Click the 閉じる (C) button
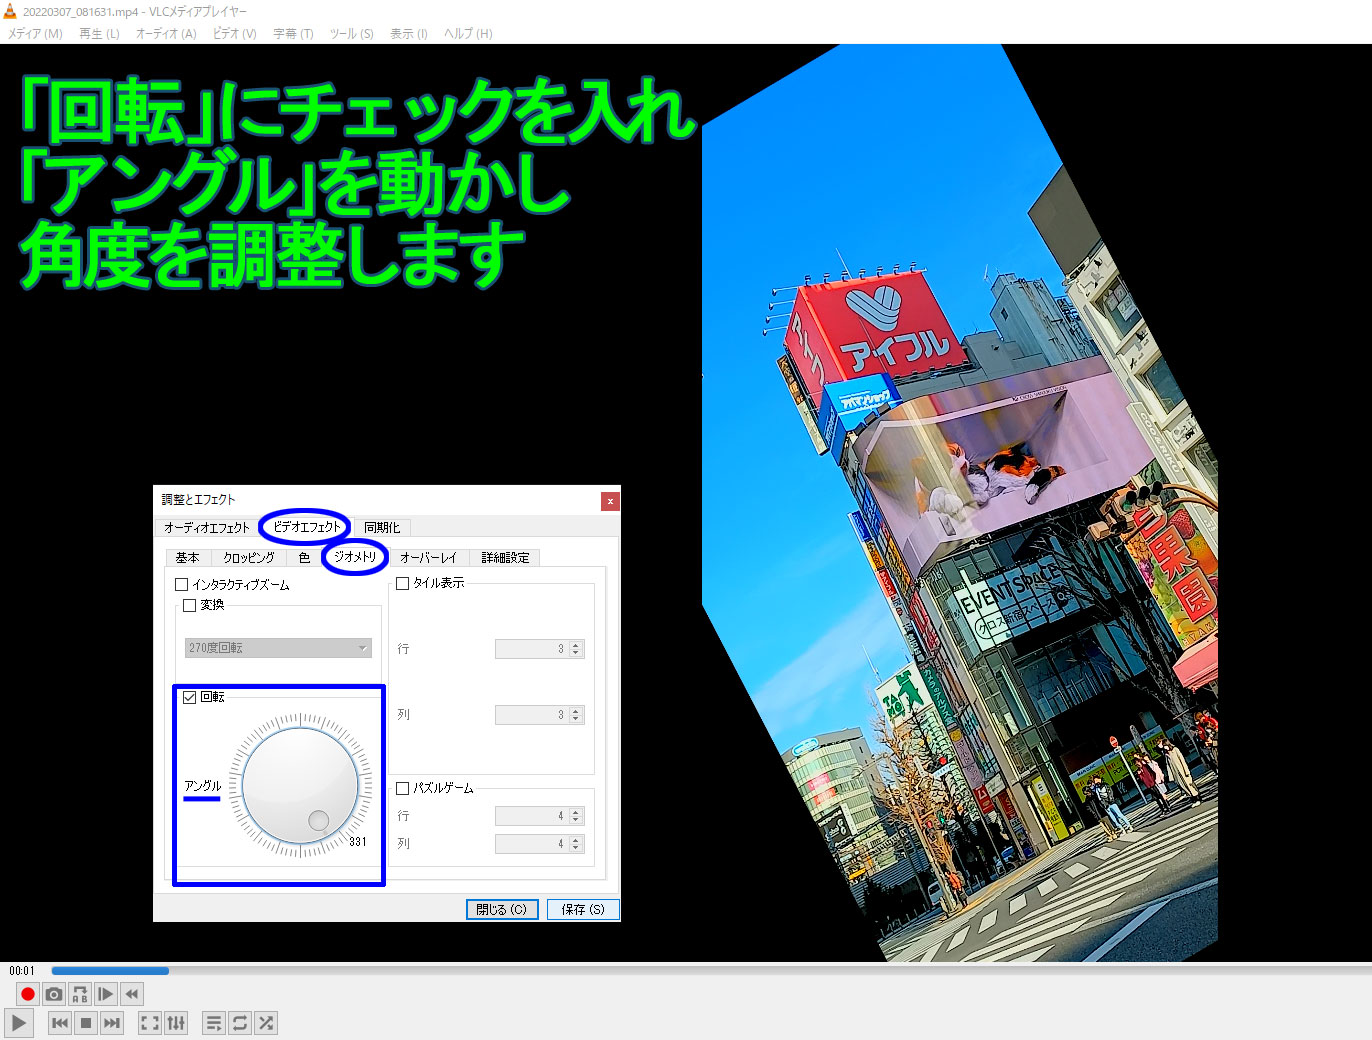 502,910
